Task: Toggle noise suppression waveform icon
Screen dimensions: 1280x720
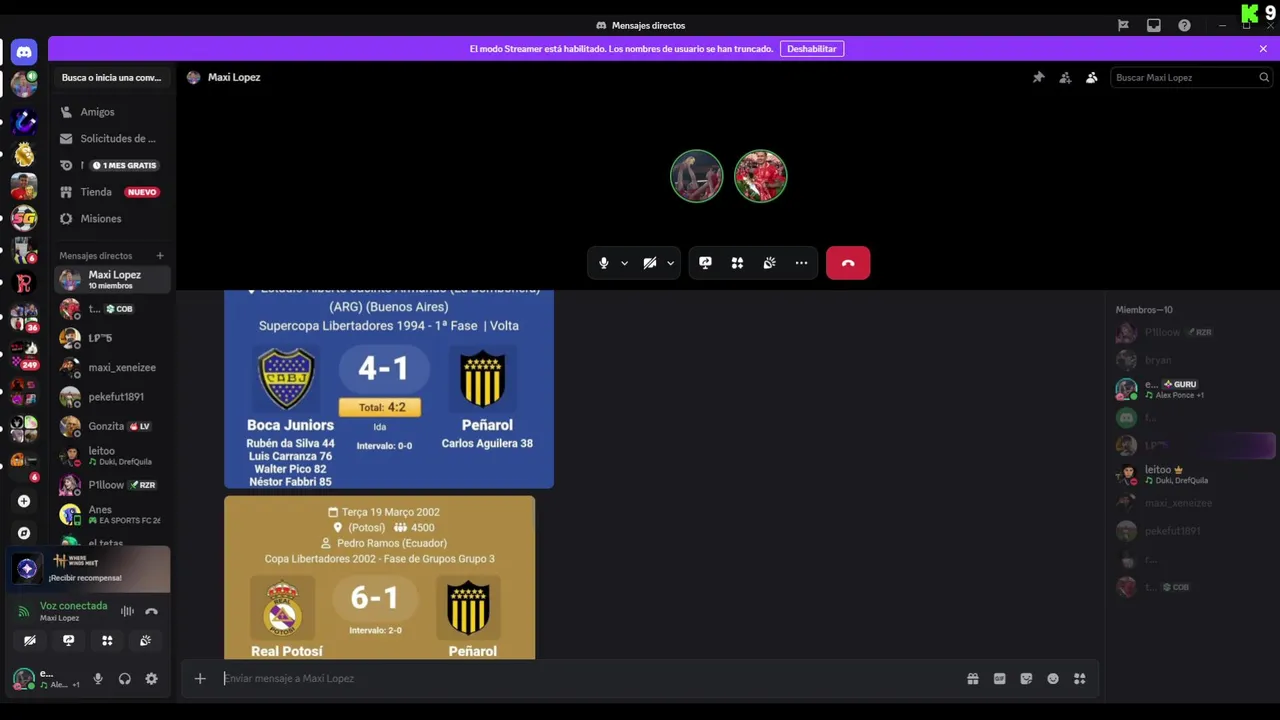Action: tap(127, 611)
